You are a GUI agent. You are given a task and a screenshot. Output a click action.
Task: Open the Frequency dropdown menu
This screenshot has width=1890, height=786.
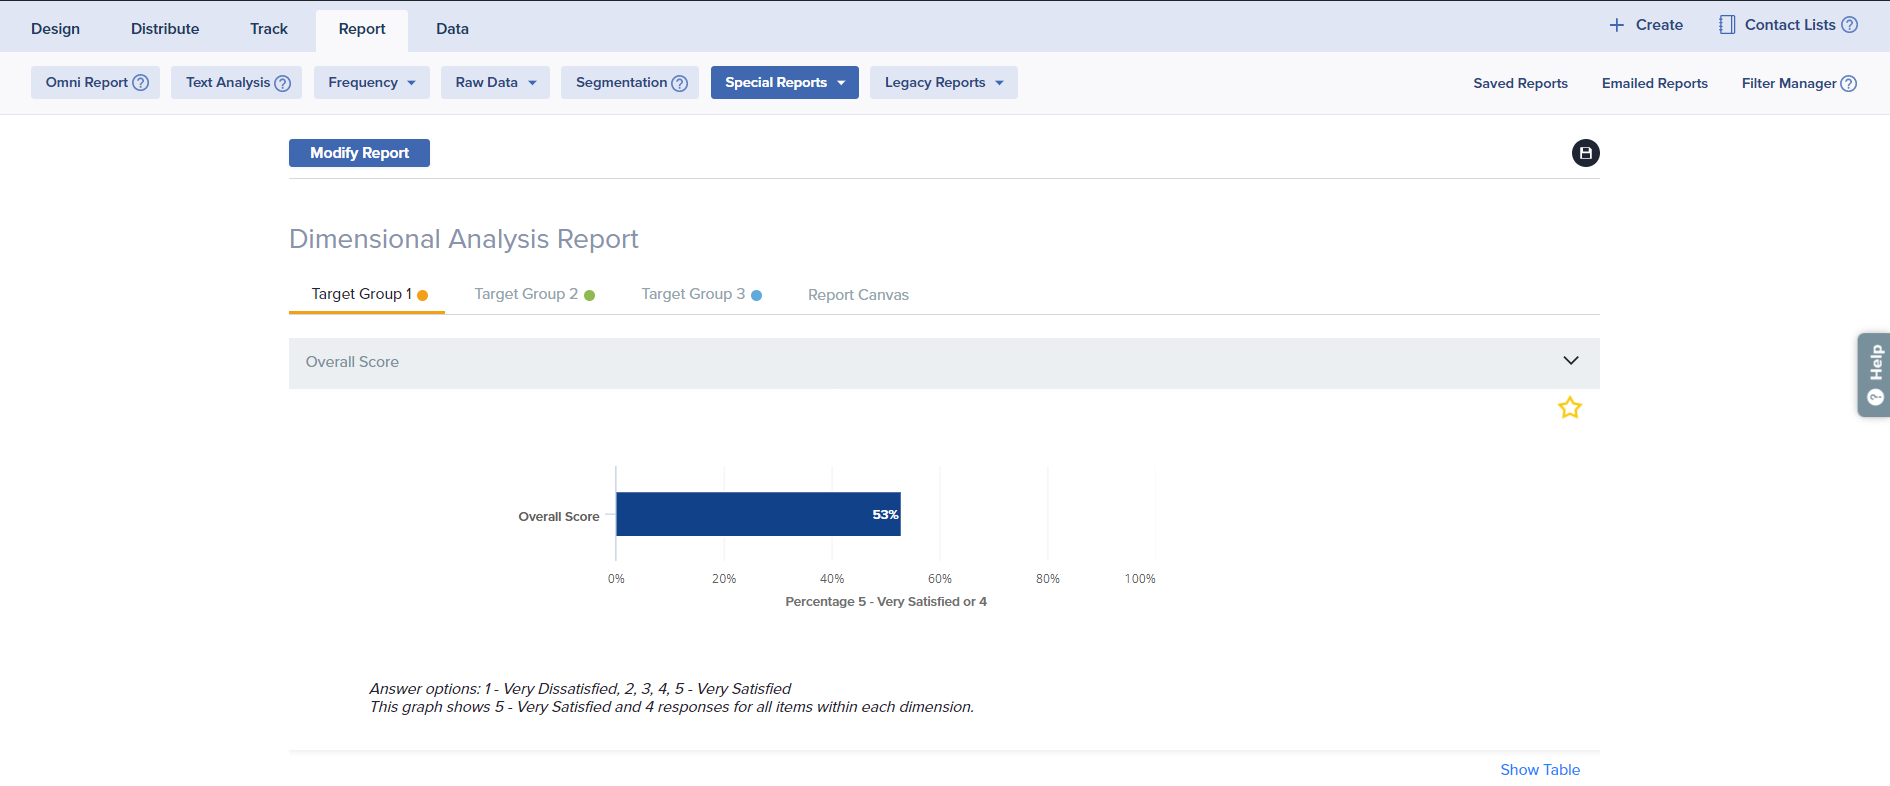point(371,83)
